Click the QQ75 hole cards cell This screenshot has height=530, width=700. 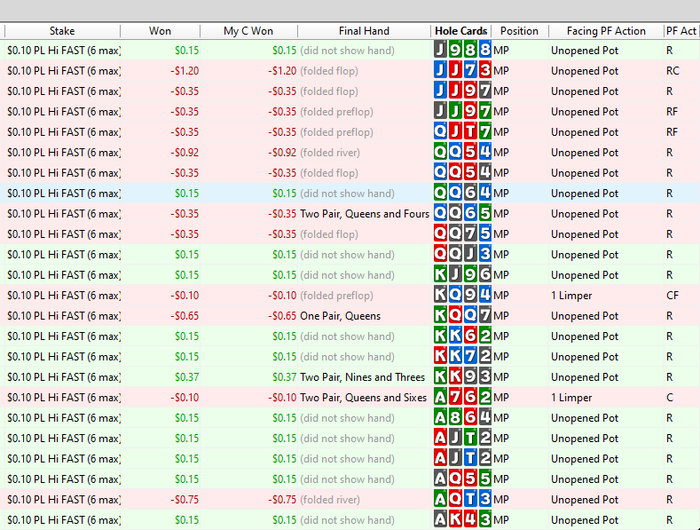click(x=462, y=234)
